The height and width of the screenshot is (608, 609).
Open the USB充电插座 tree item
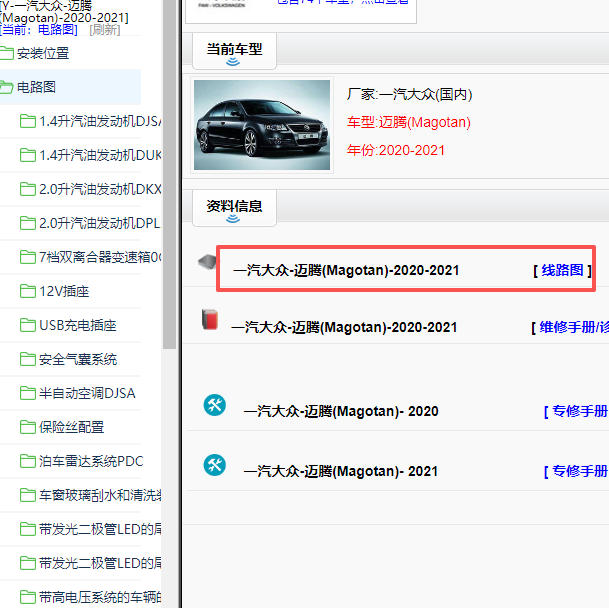click(x=78, y=325)
